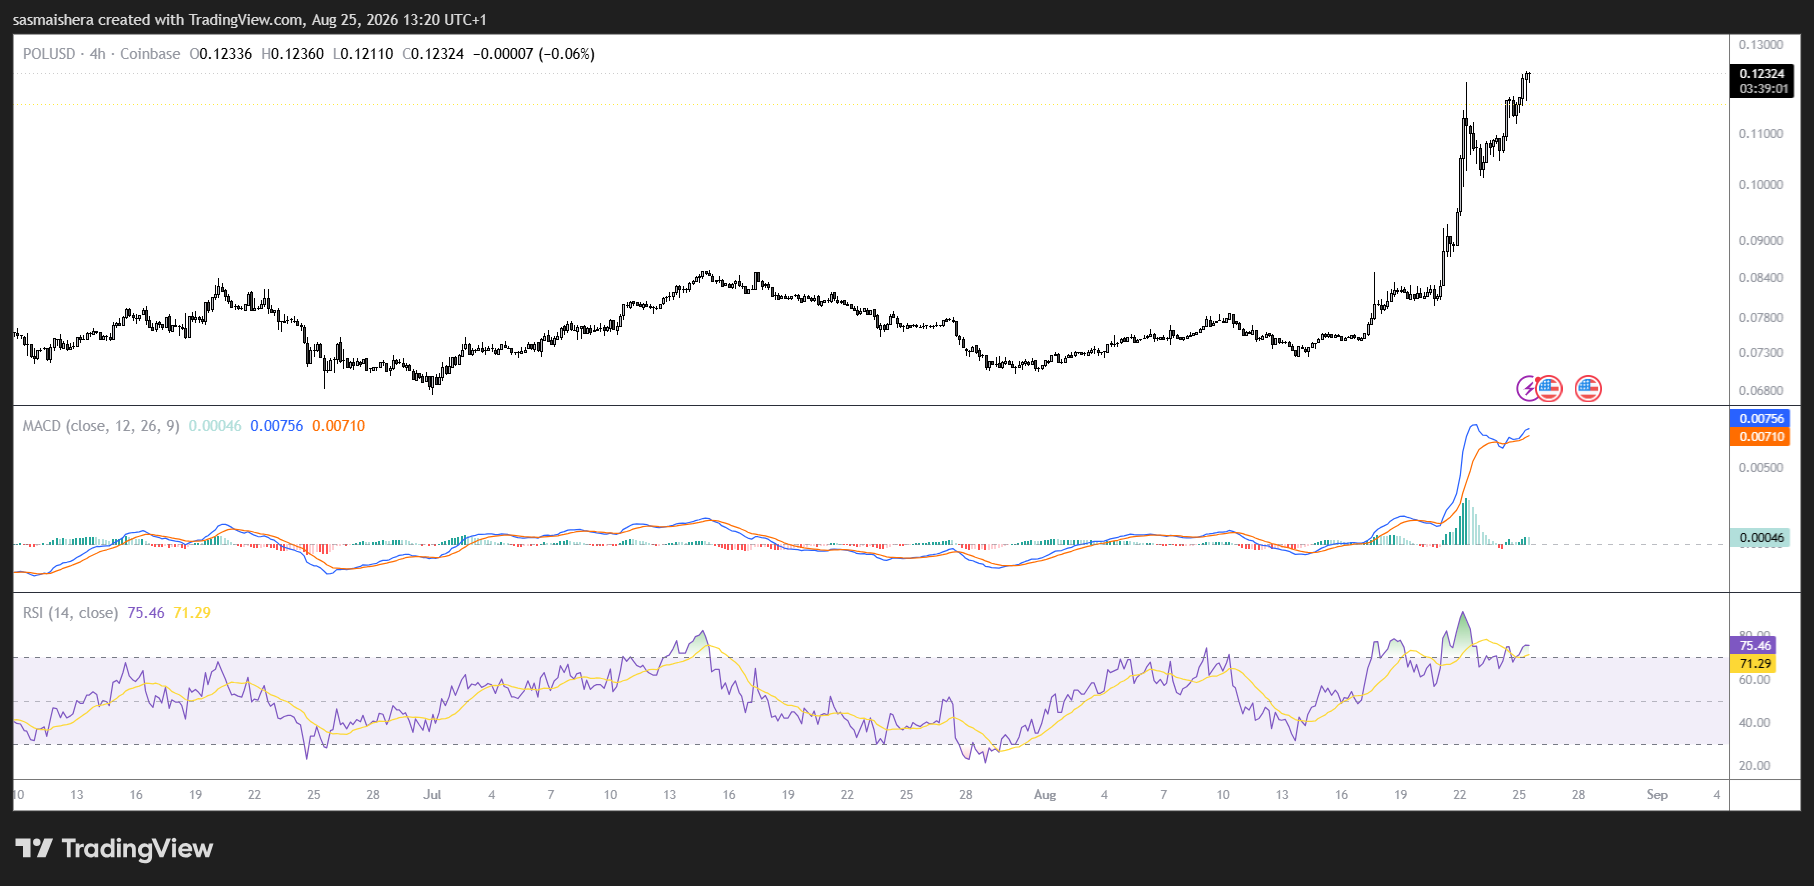Click the POLUSD symbol name in chart legend

tap(49, 54)
